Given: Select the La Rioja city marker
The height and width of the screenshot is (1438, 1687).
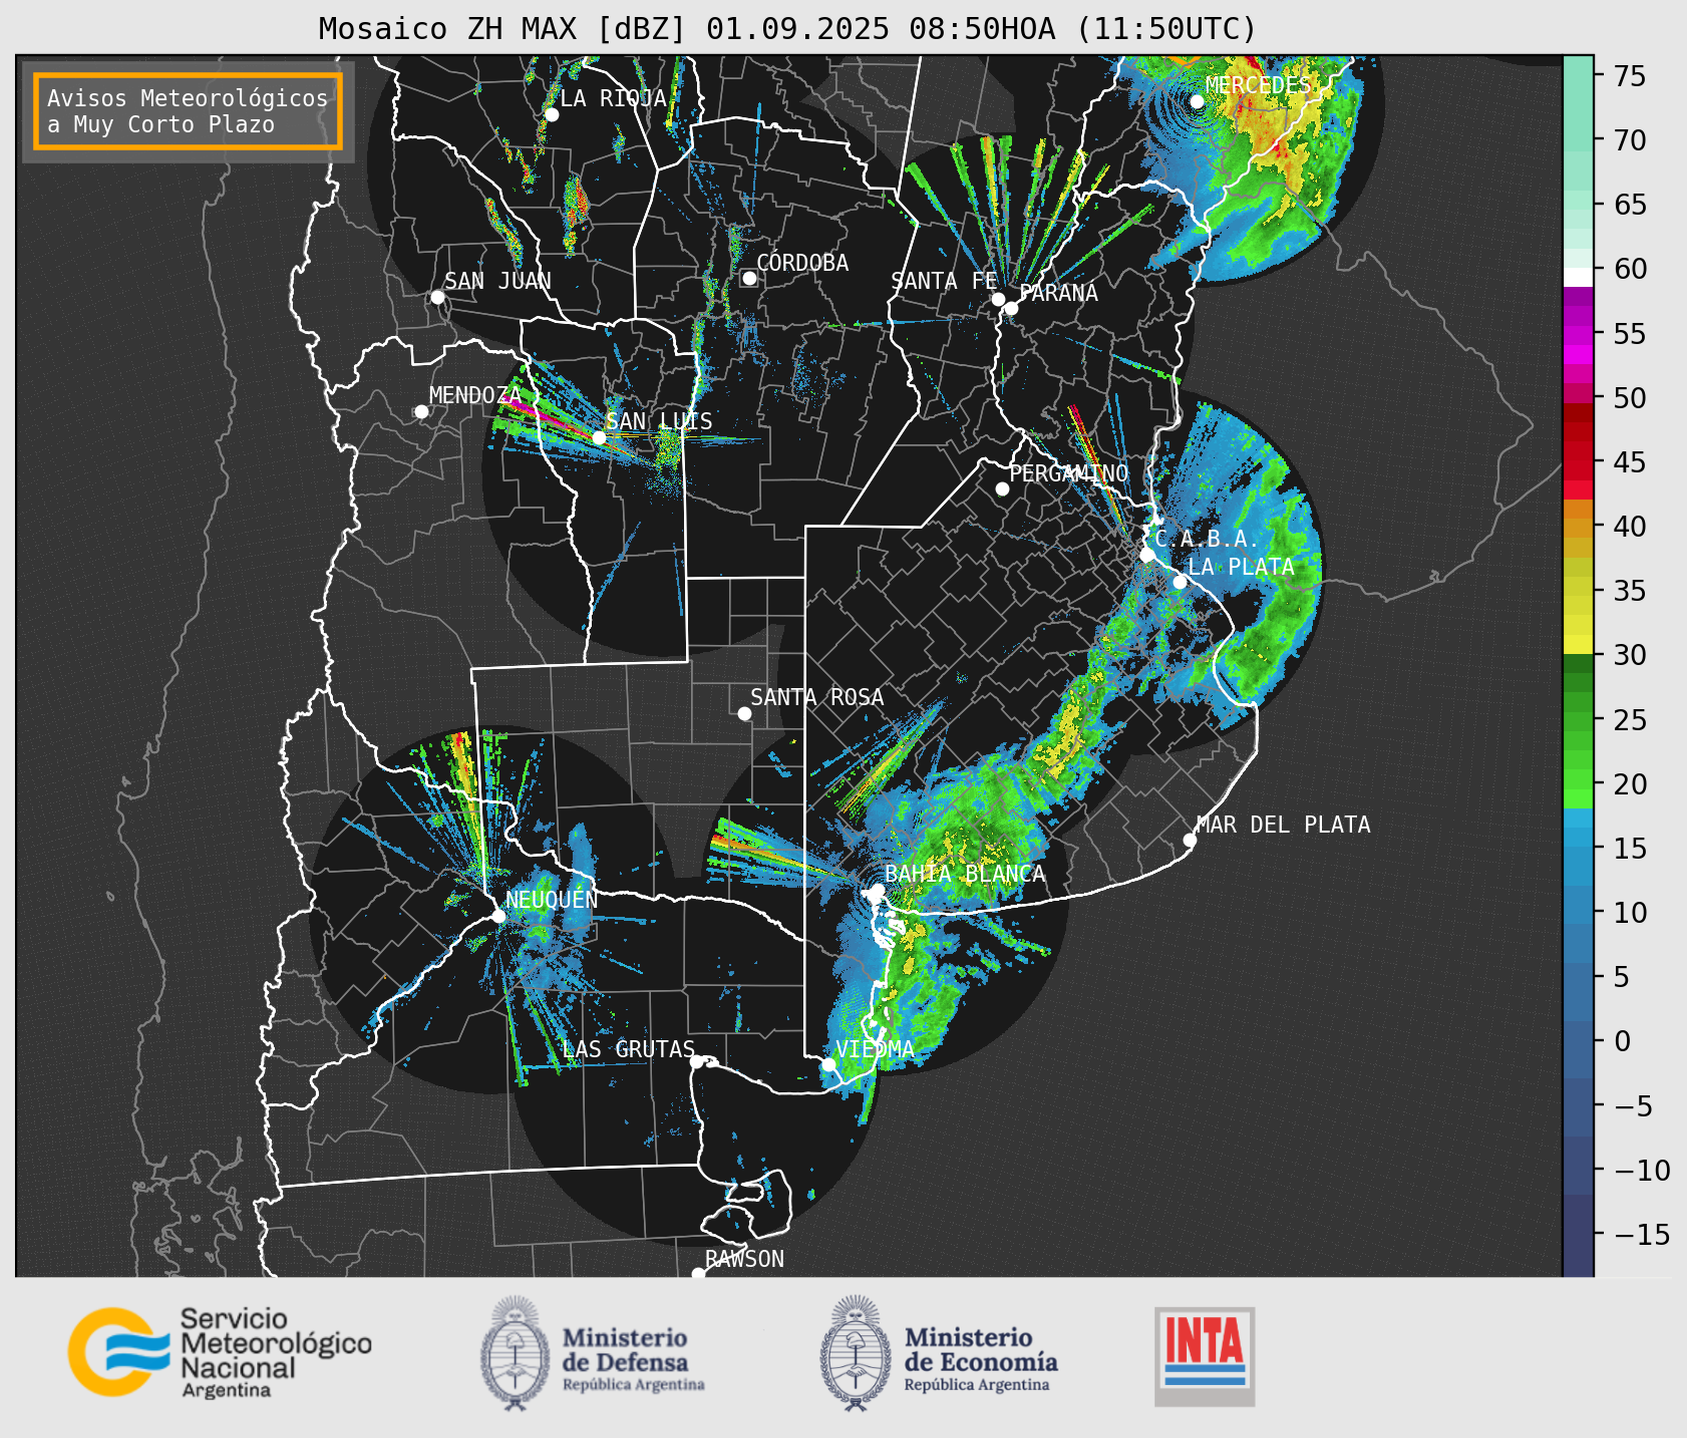Looking at the screenshot, I should pos(552,115).
